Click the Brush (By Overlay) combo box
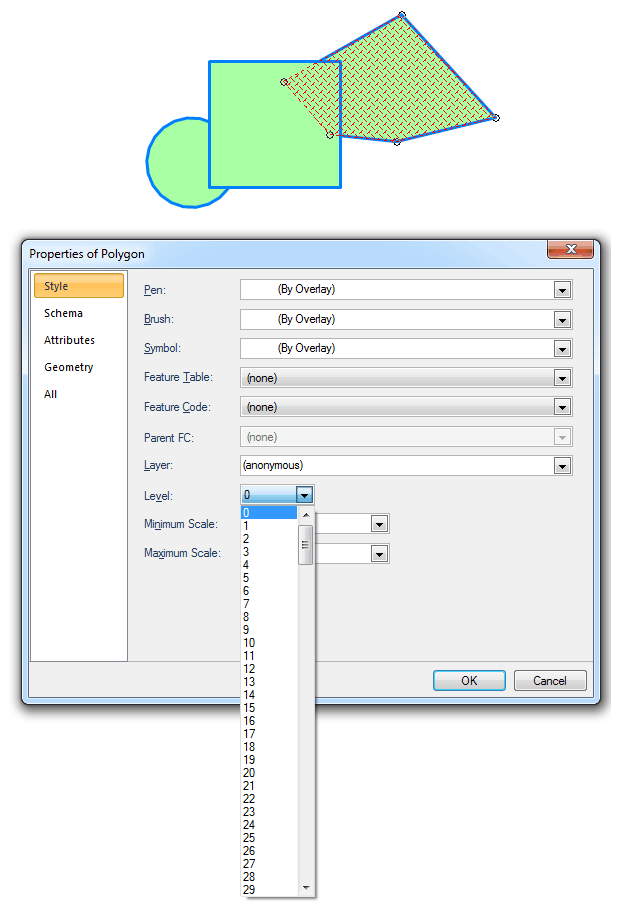The image size is (622, 904). coord(406,319)
